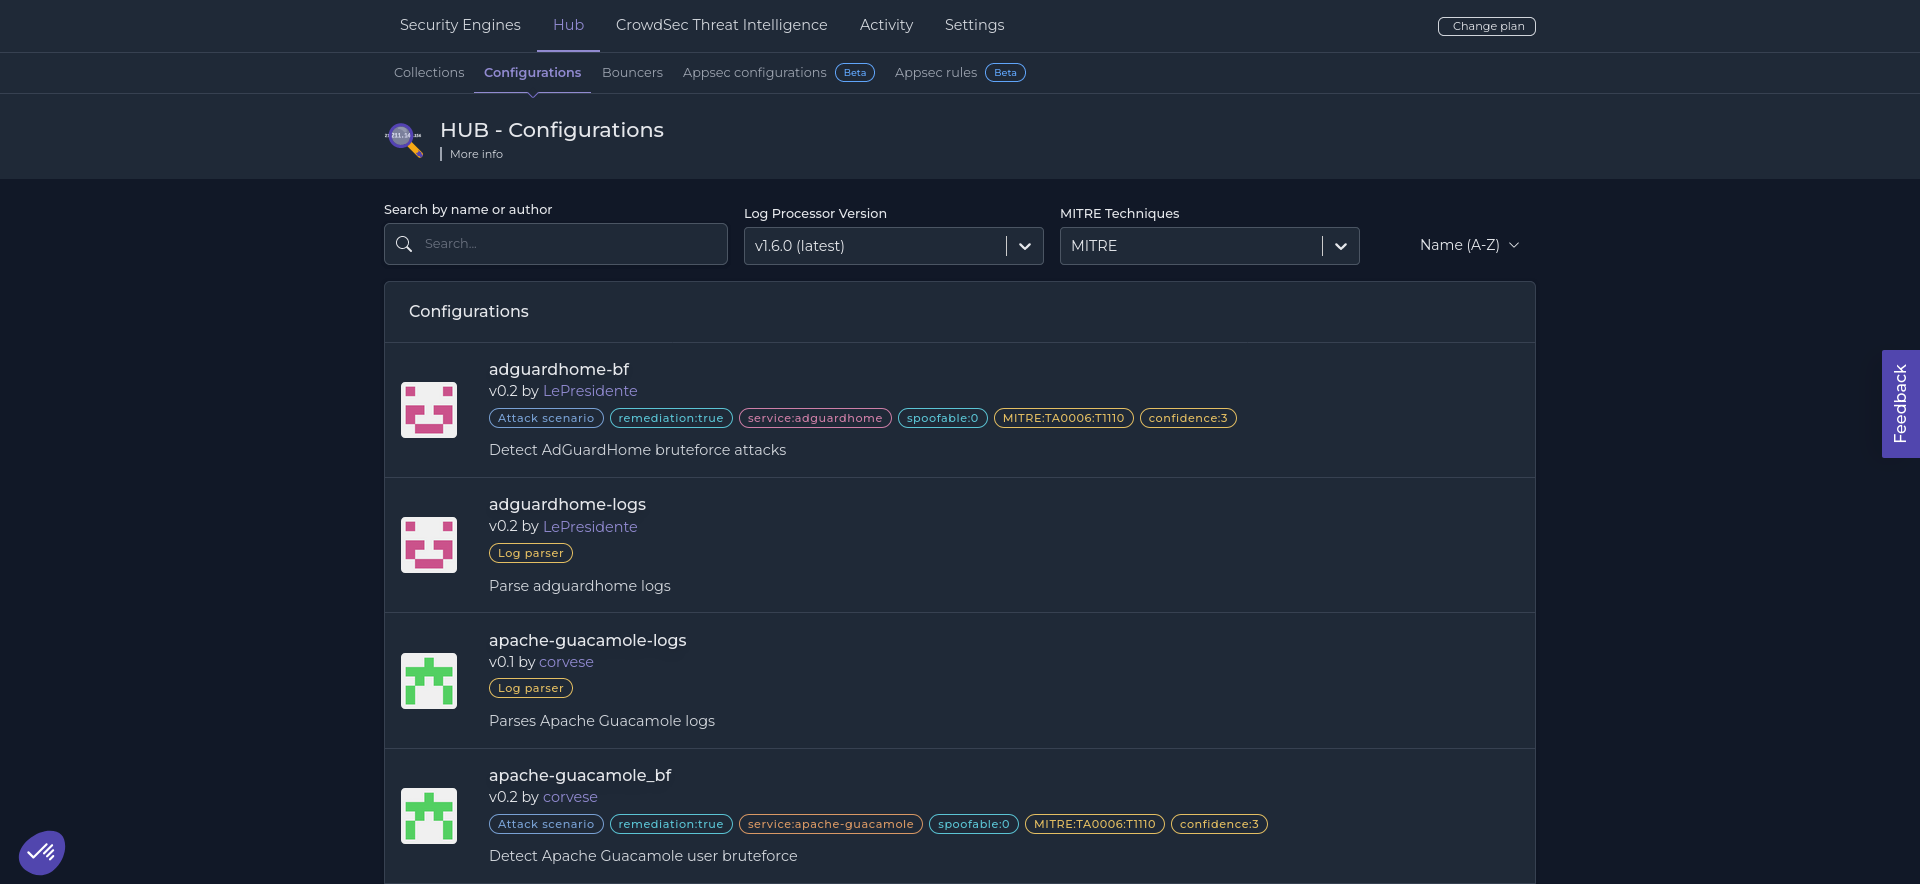
Task: Select the service:adguardhome tag
Action: coord(815,418)
